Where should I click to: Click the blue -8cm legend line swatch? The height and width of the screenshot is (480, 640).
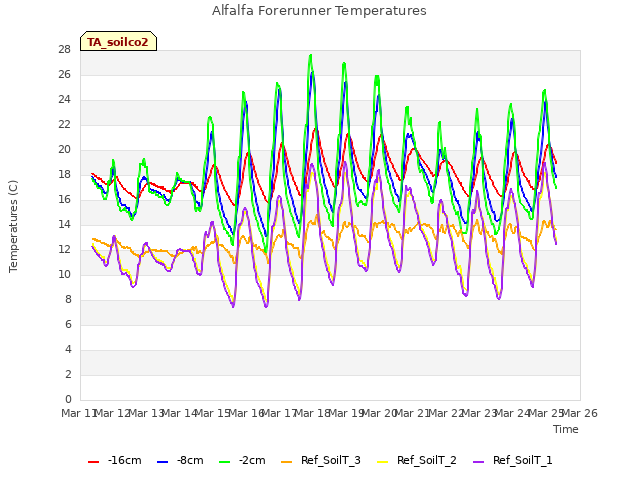pyautogui.click(x=162, y=462)
